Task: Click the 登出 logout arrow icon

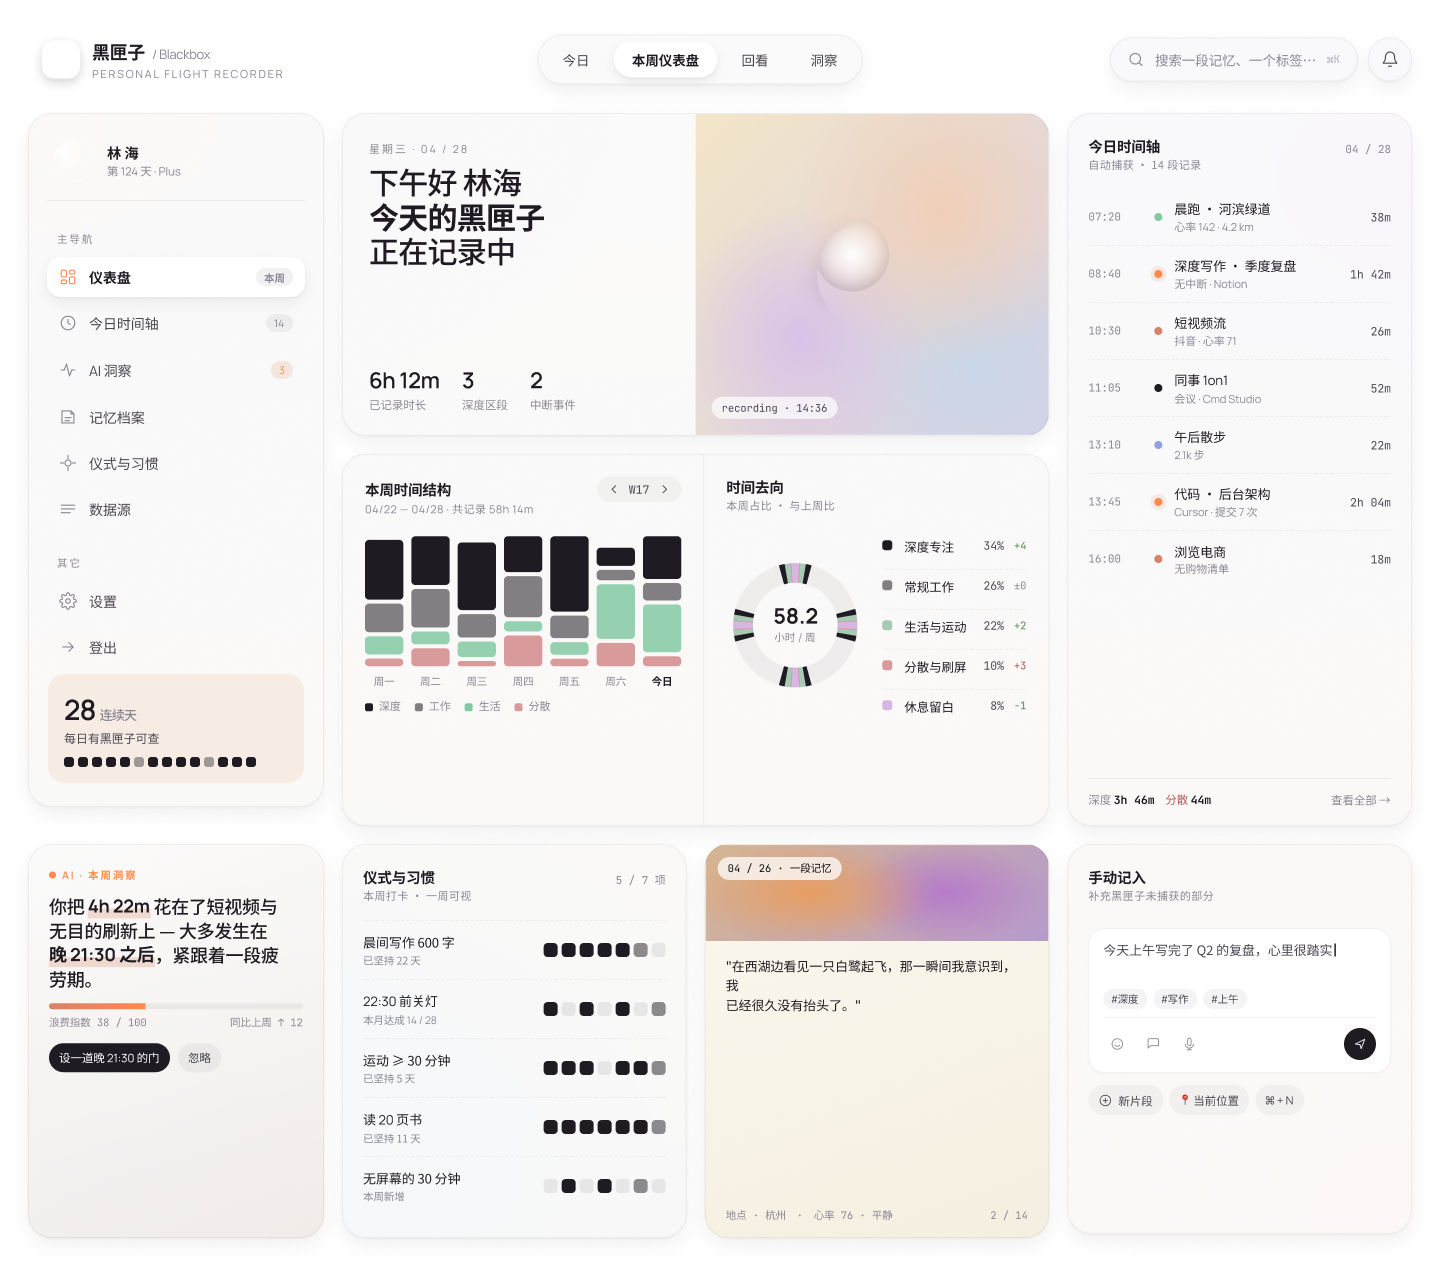Action: [x=68, y=647]
